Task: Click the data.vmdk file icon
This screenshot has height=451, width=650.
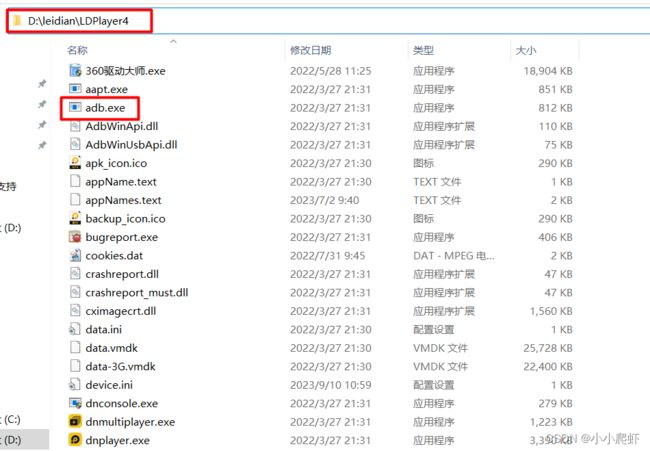Action: pyautogui.click(x=75, y=347)
